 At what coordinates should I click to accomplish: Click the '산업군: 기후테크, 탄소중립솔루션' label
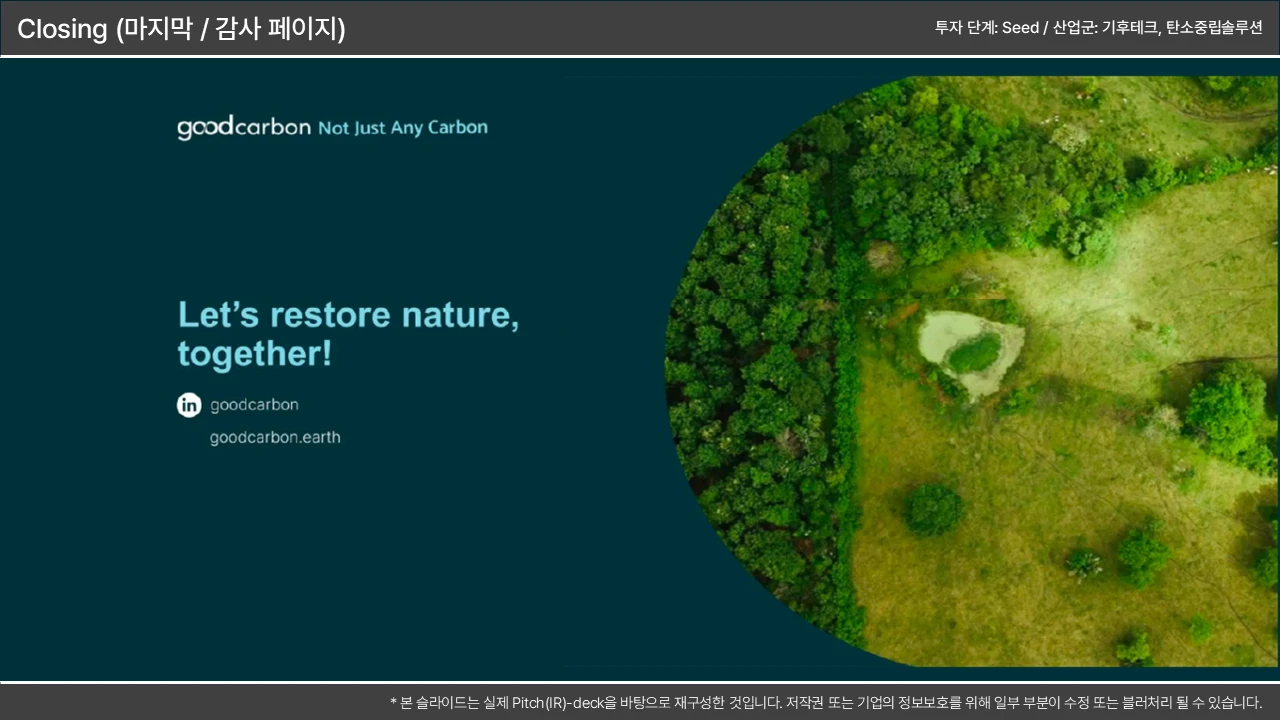(1157, 28)
